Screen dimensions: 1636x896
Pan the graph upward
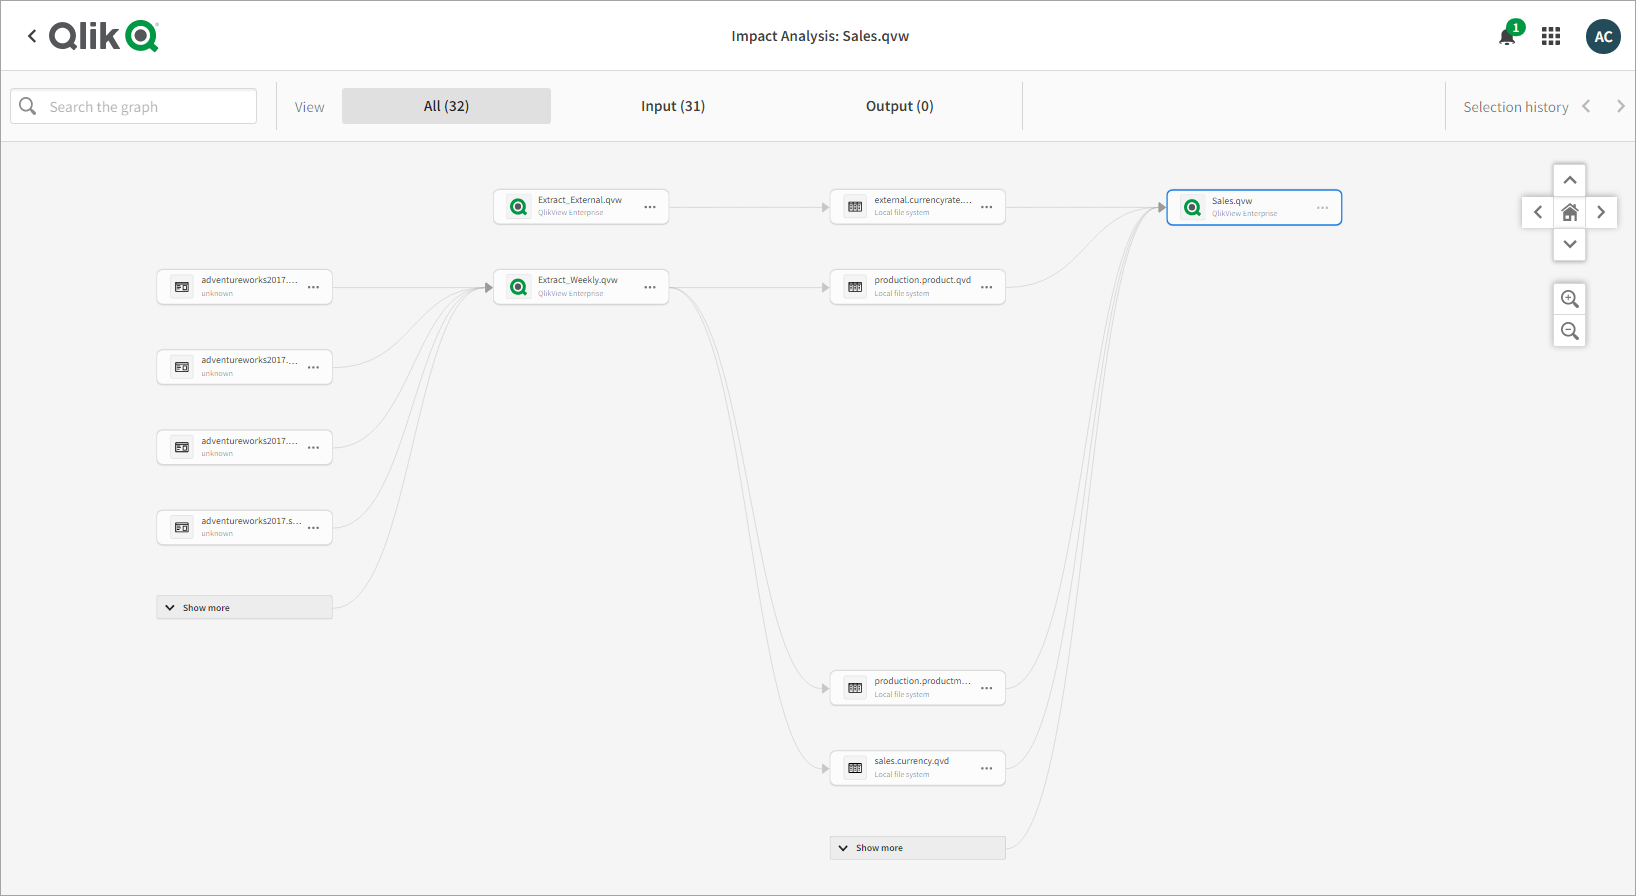click(1570, 180)
